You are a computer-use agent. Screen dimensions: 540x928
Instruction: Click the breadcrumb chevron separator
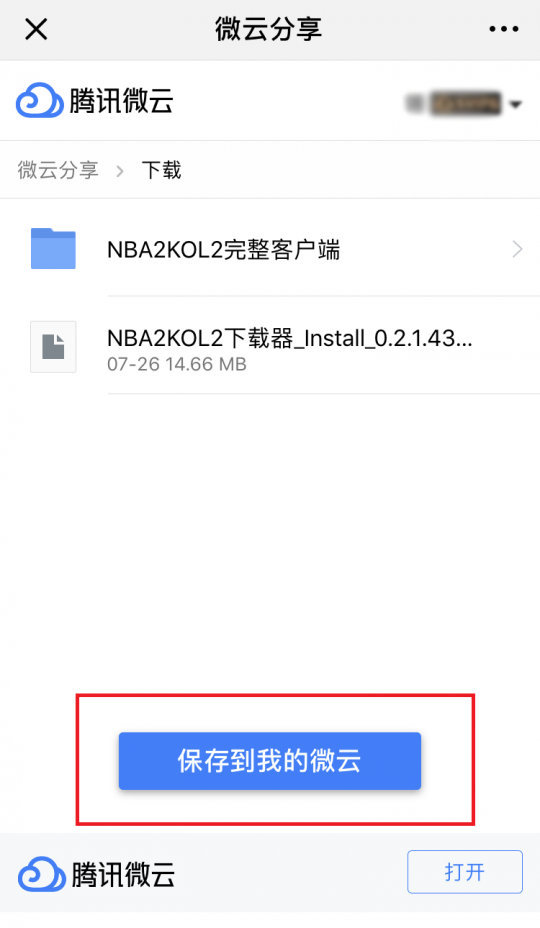tap(120, 171)
